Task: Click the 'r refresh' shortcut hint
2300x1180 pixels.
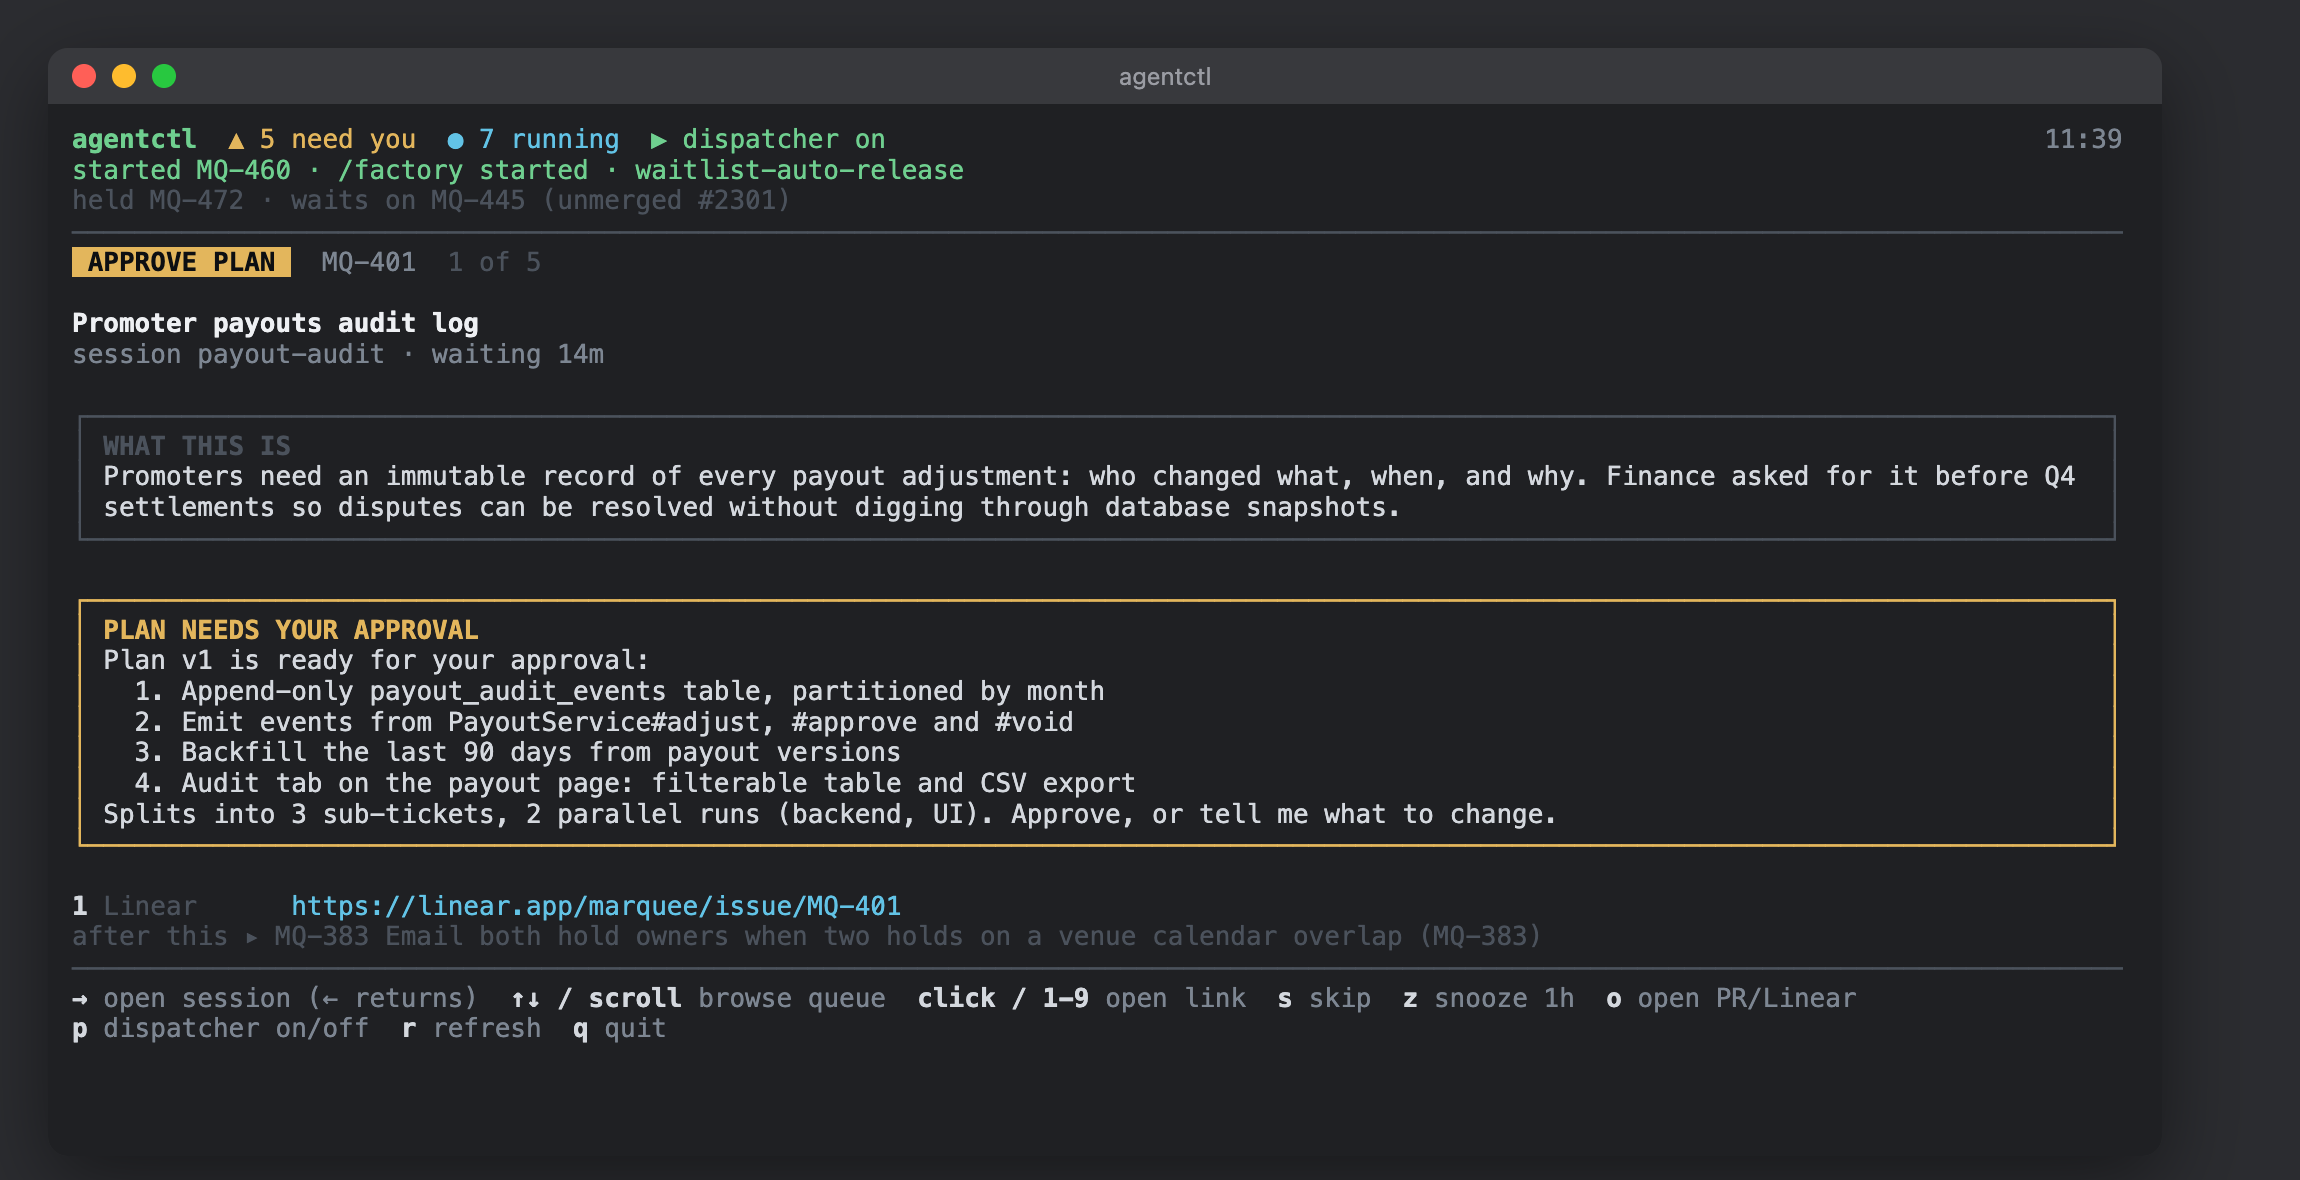Action: click(x=471, y=1028)
